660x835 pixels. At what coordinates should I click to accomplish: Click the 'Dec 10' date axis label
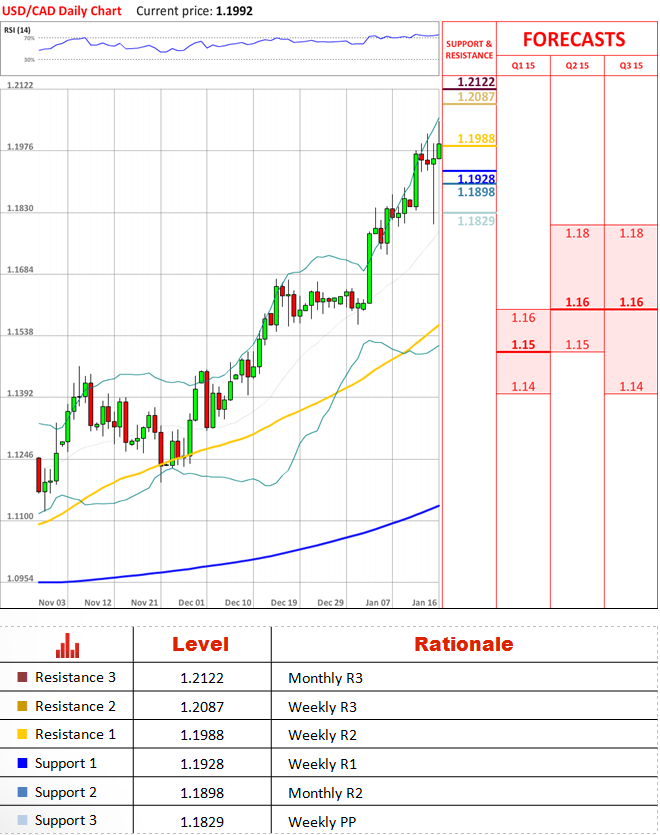[238, 602]
